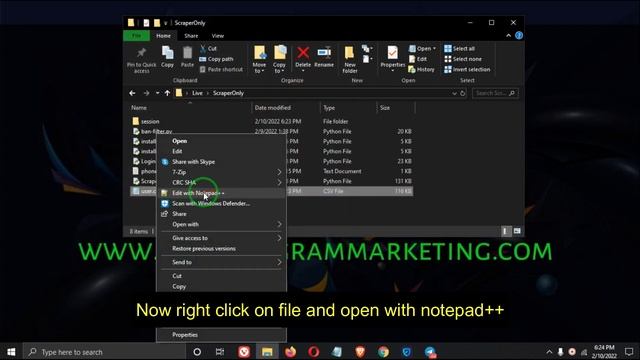Expand the Give access to submenu

[x=279, y=238]
